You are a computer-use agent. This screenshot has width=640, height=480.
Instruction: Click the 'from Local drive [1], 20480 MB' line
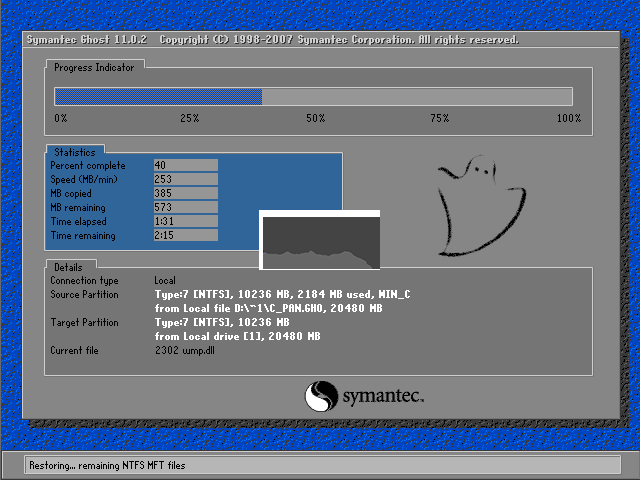pos(238,336)
